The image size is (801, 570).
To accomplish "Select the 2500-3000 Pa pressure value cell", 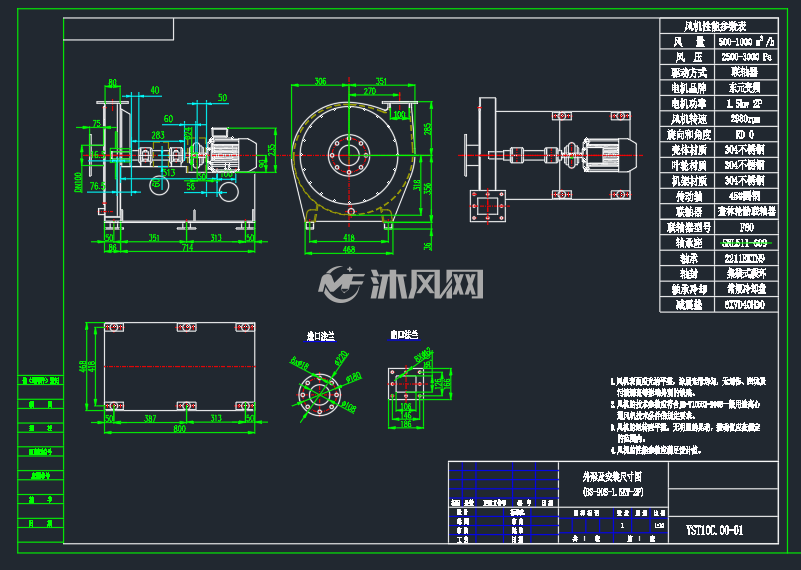I will (746, 57).
